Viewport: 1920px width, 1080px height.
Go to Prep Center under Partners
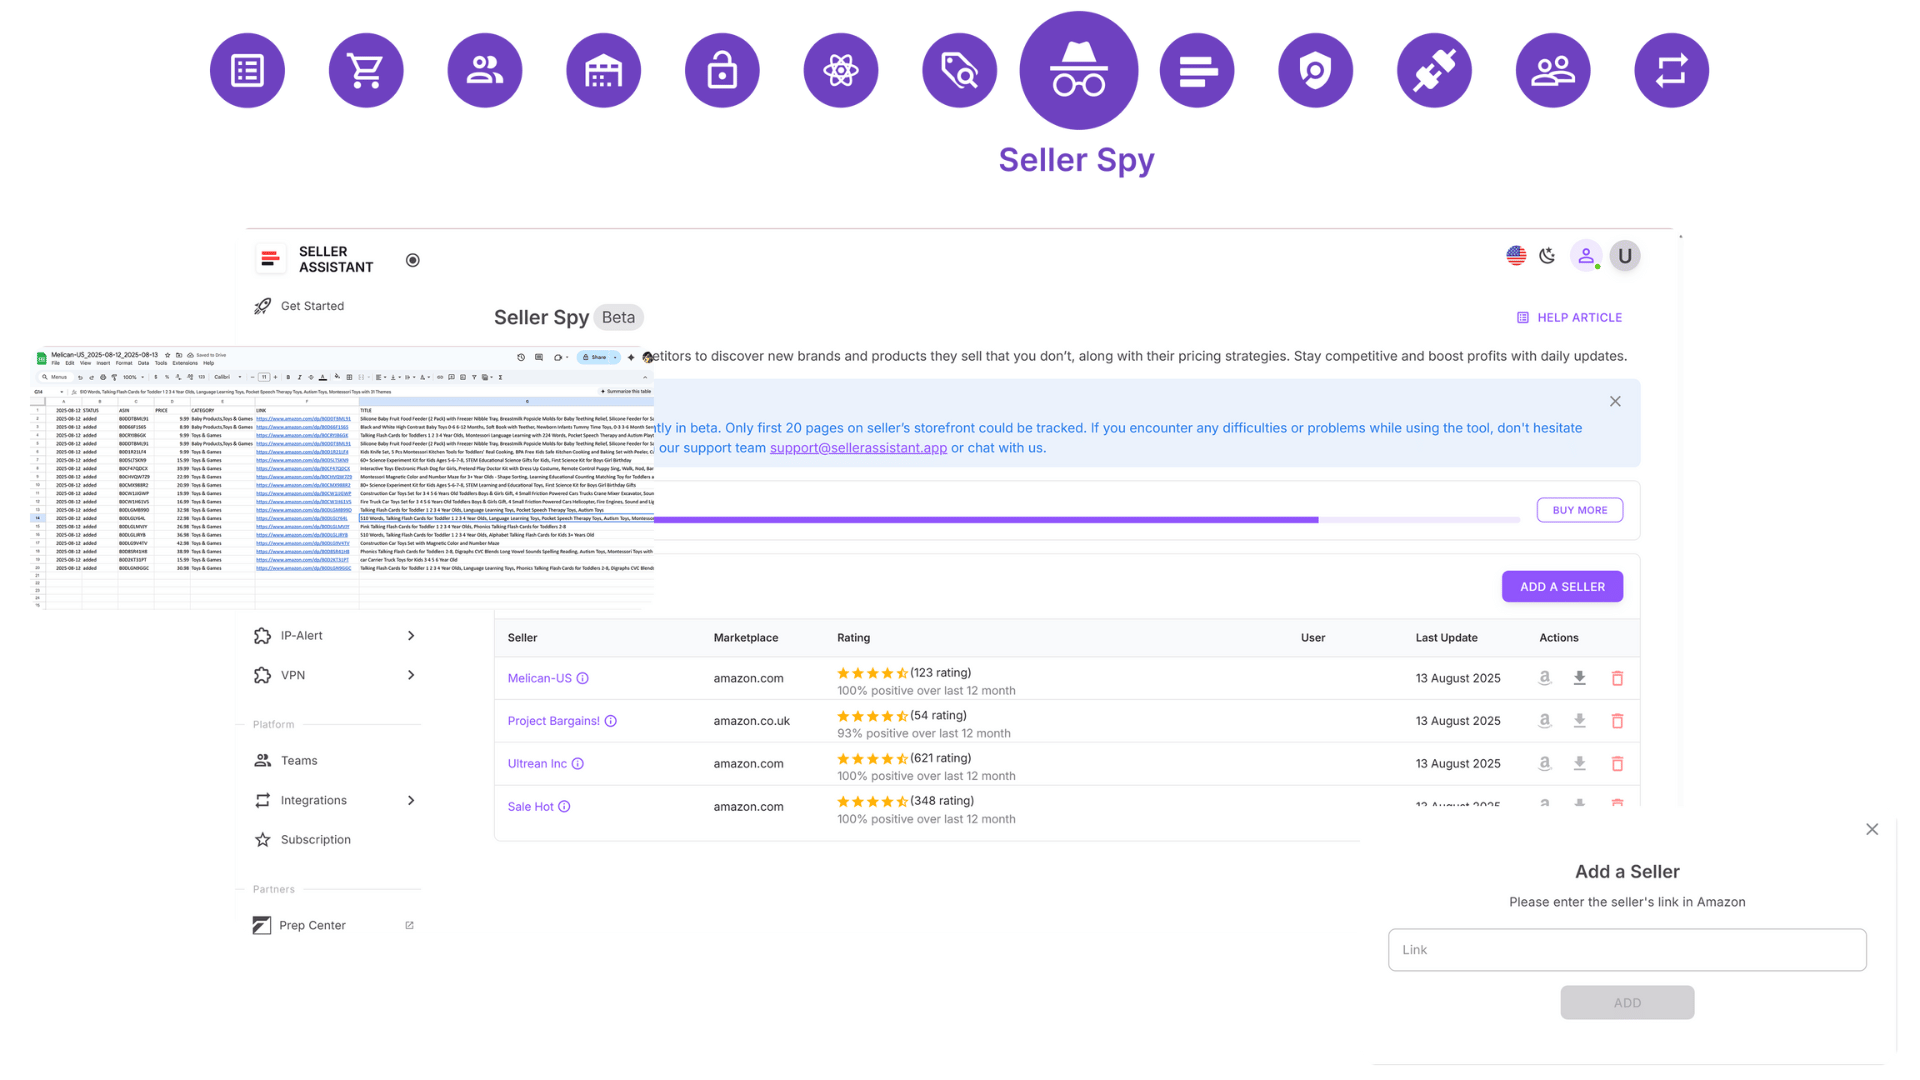pos(311,925)
